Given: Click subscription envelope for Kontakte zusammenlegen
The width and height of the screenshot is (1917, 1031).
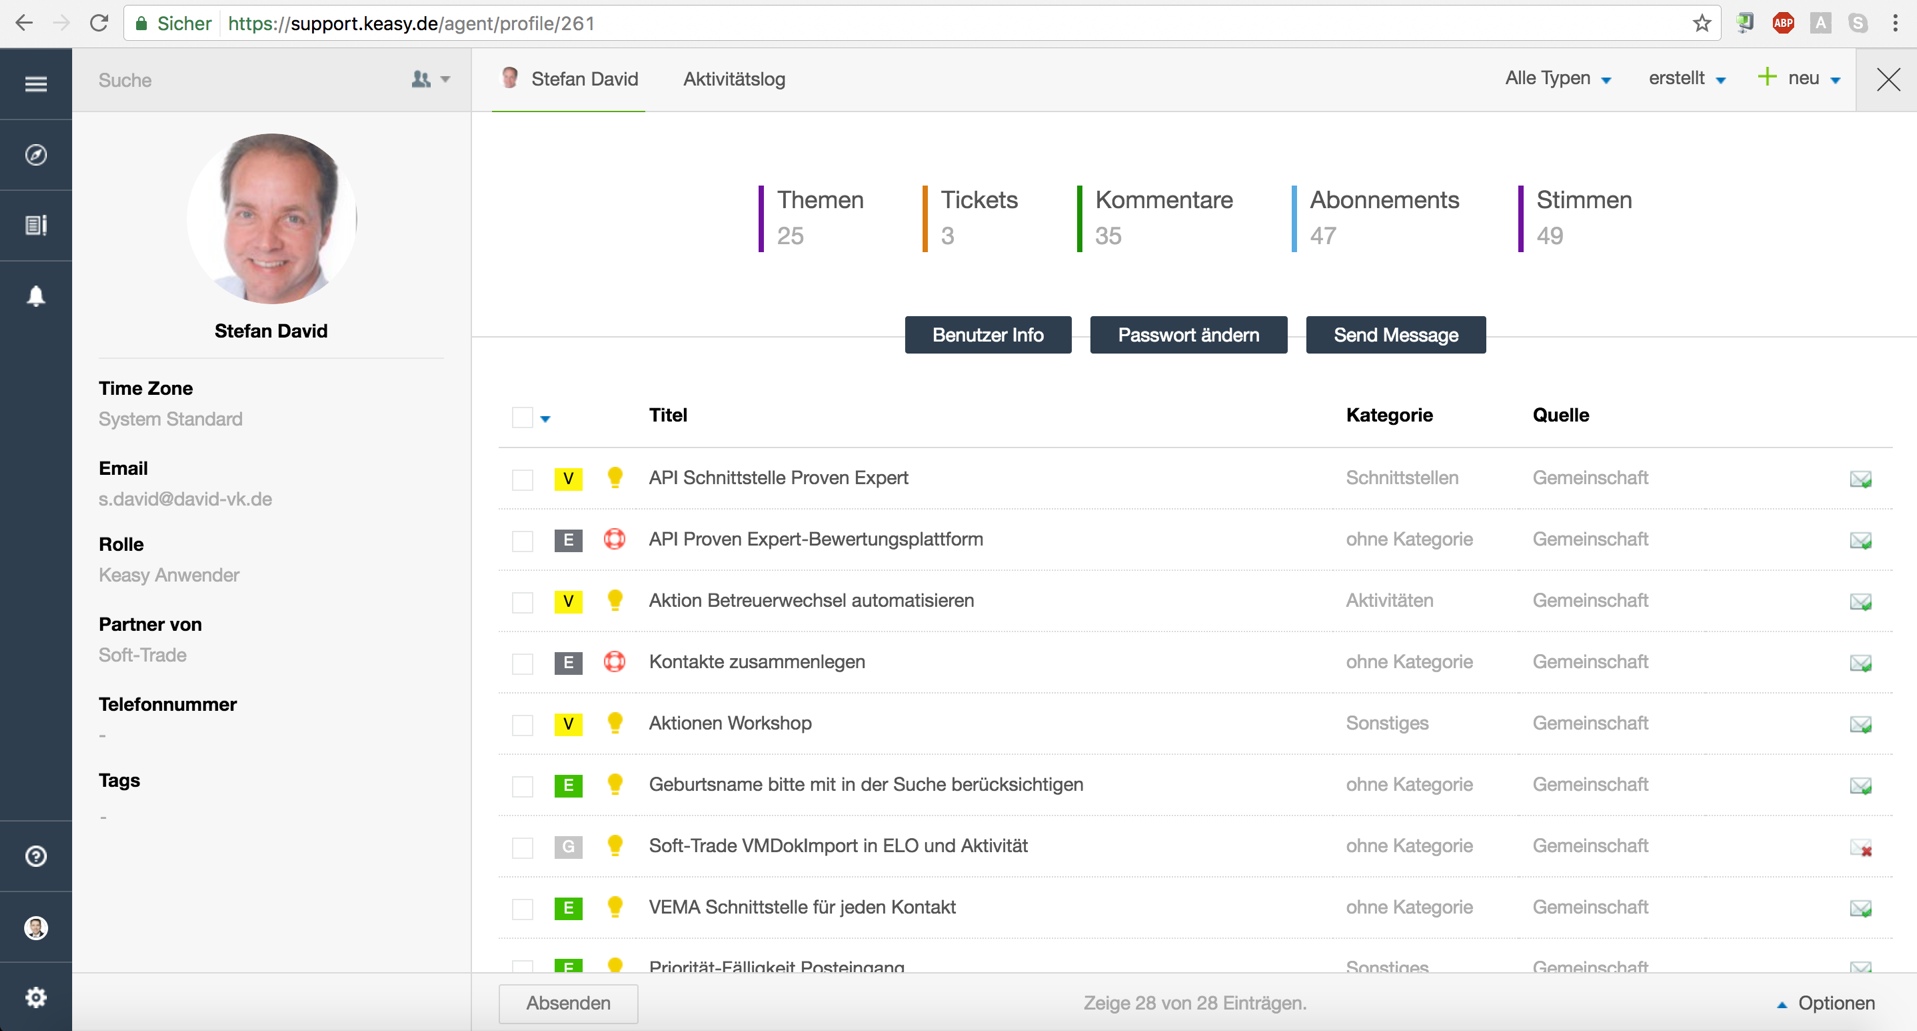Looking at the screenshot, I should click(1860, 663).
